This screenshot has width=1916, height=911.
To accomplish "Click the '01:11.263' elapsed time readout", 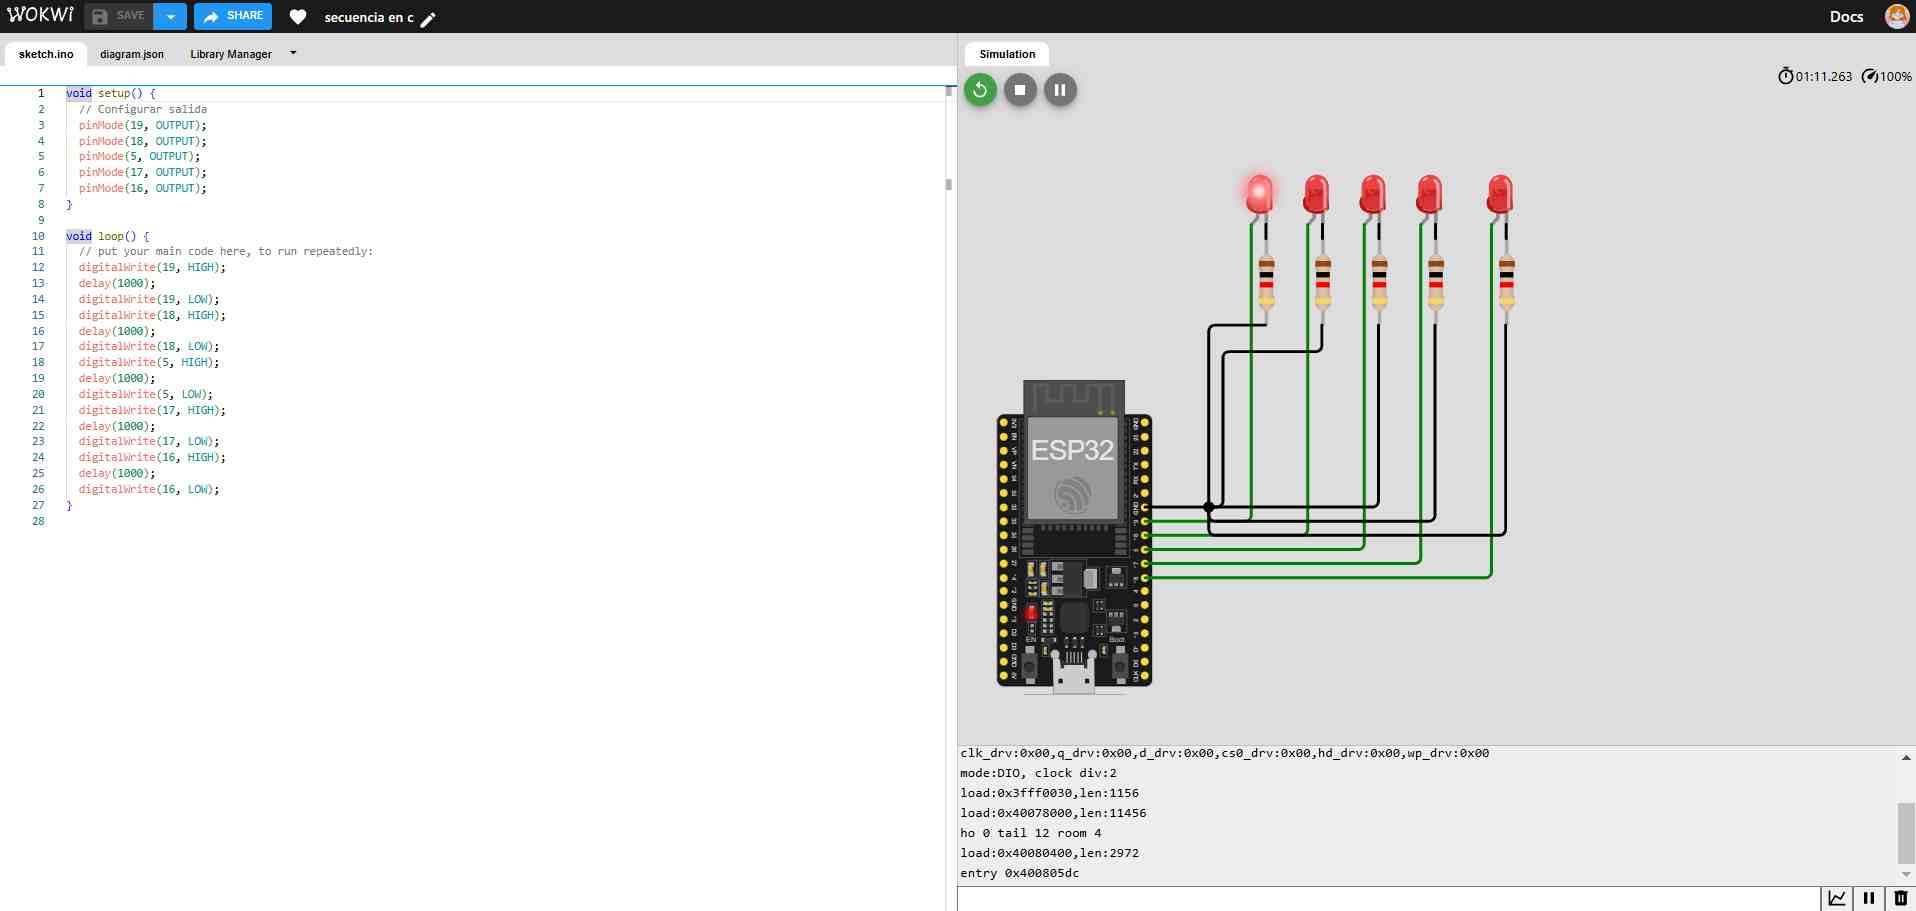I will point(1823,76).
